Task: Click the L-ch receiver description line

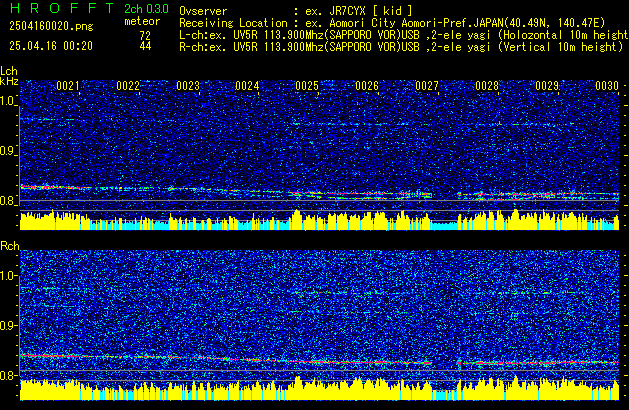Action: click(404, 35)
